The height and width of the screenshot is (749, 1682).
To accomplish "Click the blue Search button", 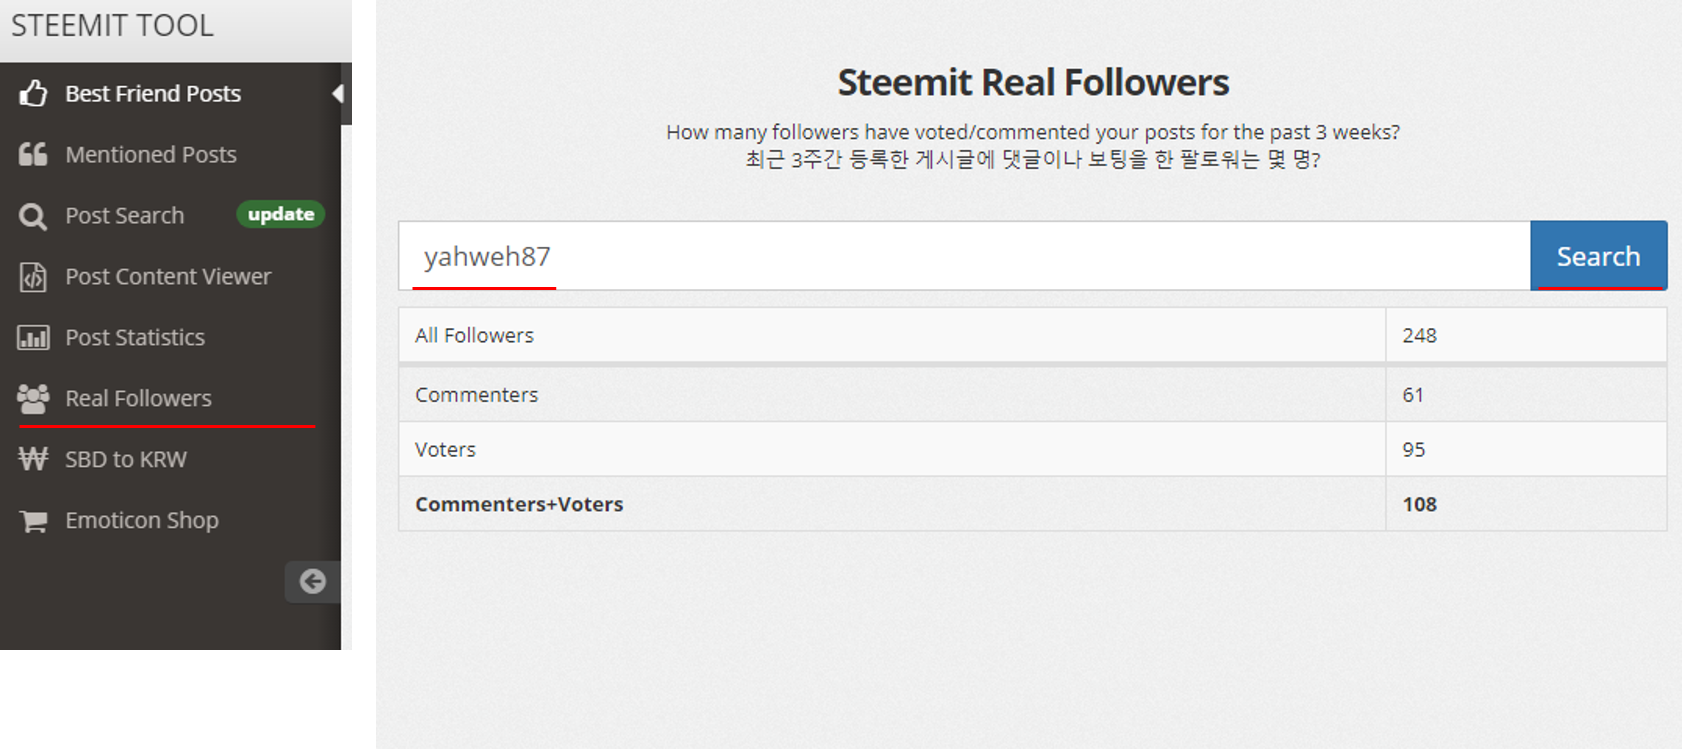I will [x=1598, y=256].
